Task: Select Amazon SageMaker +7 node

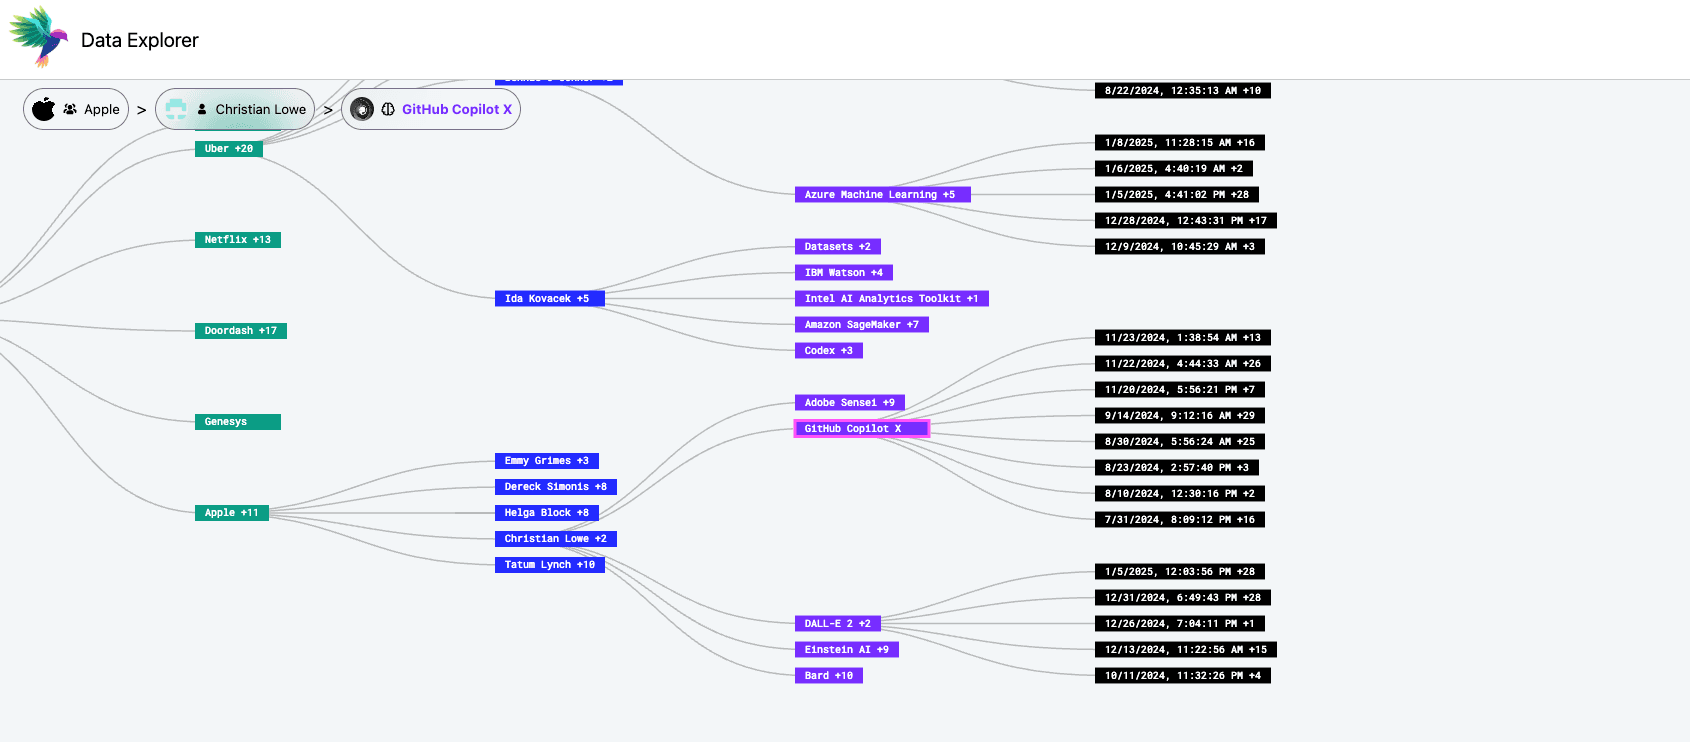Action: (862, 325)
